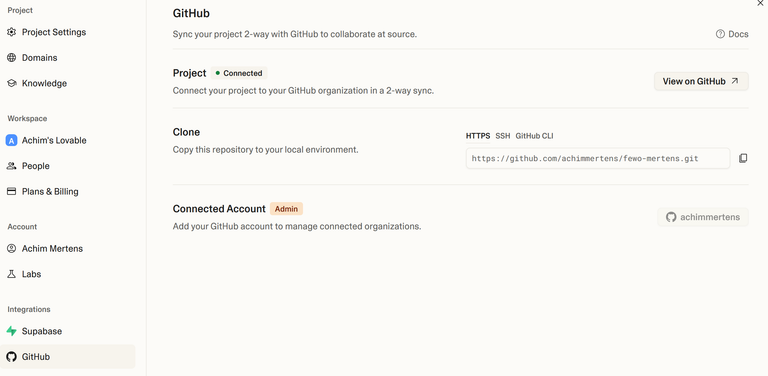The width and height of the screenshot is (768, 376).
Task: Copy the clone URL with copy icon
Action: pyautogui.click(x=743, y=158)
